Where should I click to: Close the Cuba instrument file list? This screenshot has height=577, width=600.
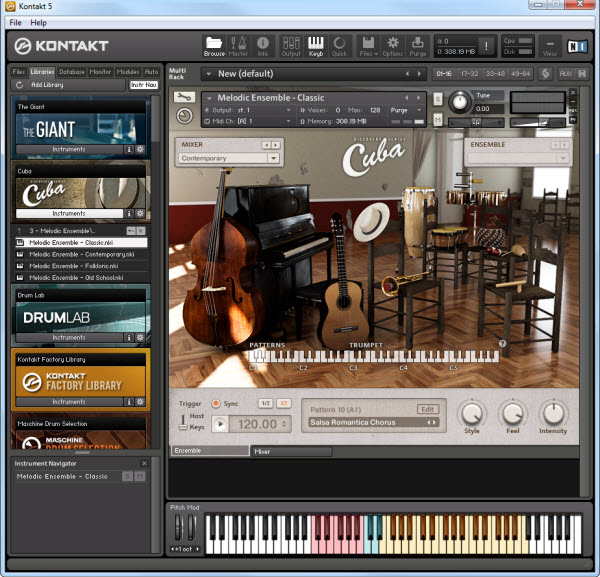pyautogui.click(x=141, y=231)
